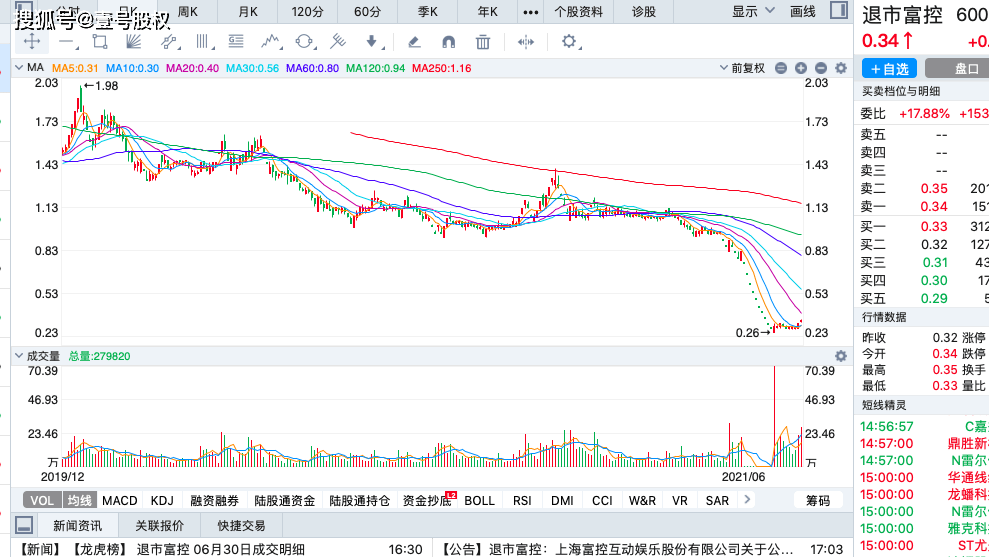
Task: Switch to 月K monthly chart tab
Action: (247, 11)
